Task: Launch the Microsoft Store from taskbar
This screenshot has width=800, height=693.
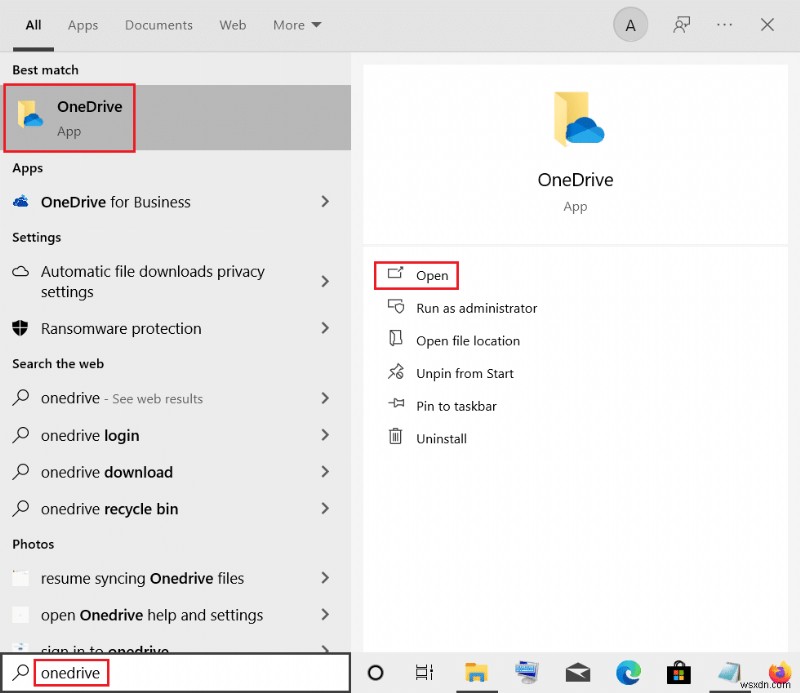Action: 678,673
